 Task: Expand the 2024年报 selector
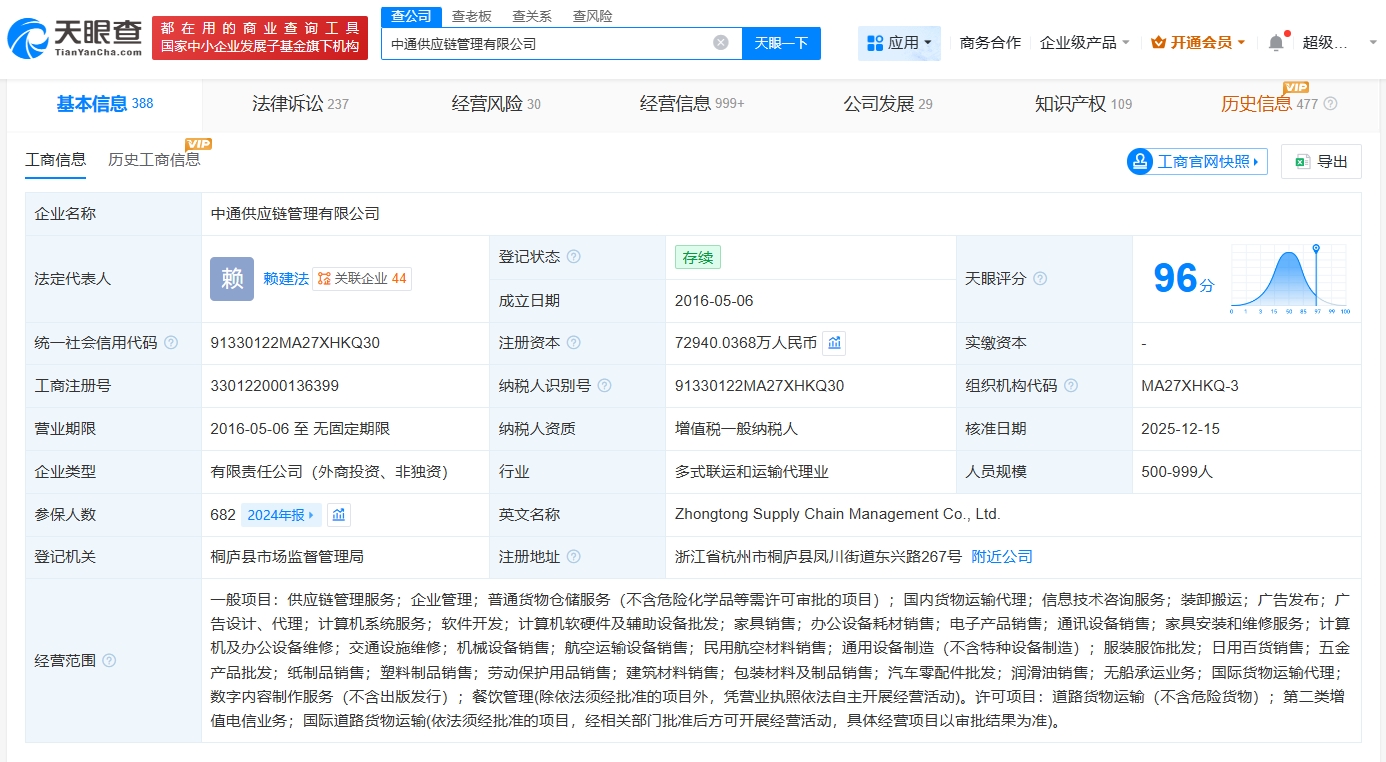(x=281, y=515)
